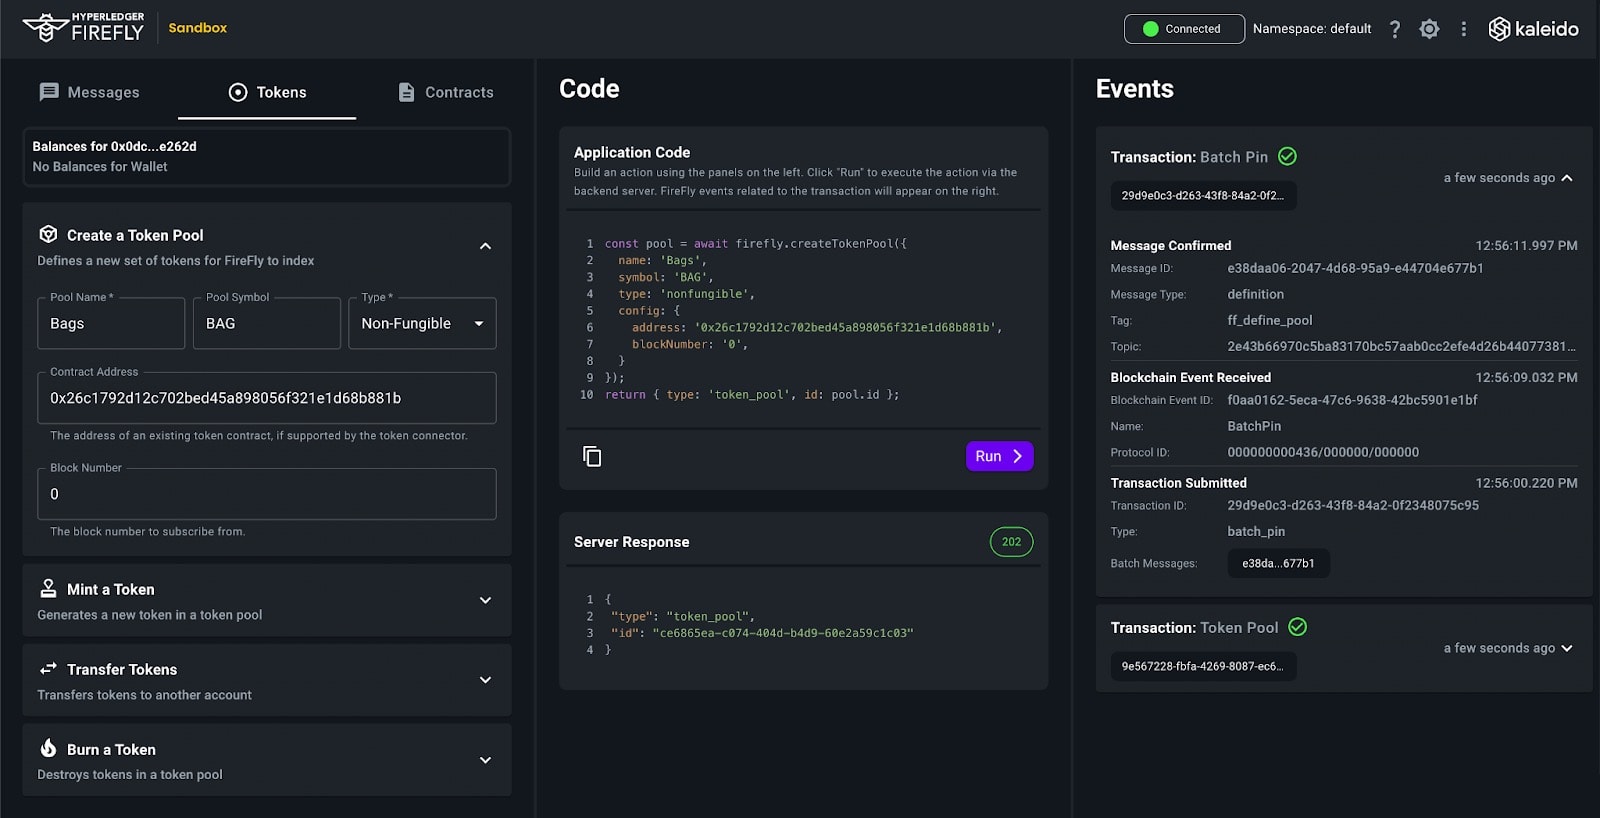The height and width of the screenshot is (818, 1600).
Task: Expand the Mint a Token section
Action: (x=485, y=600)
